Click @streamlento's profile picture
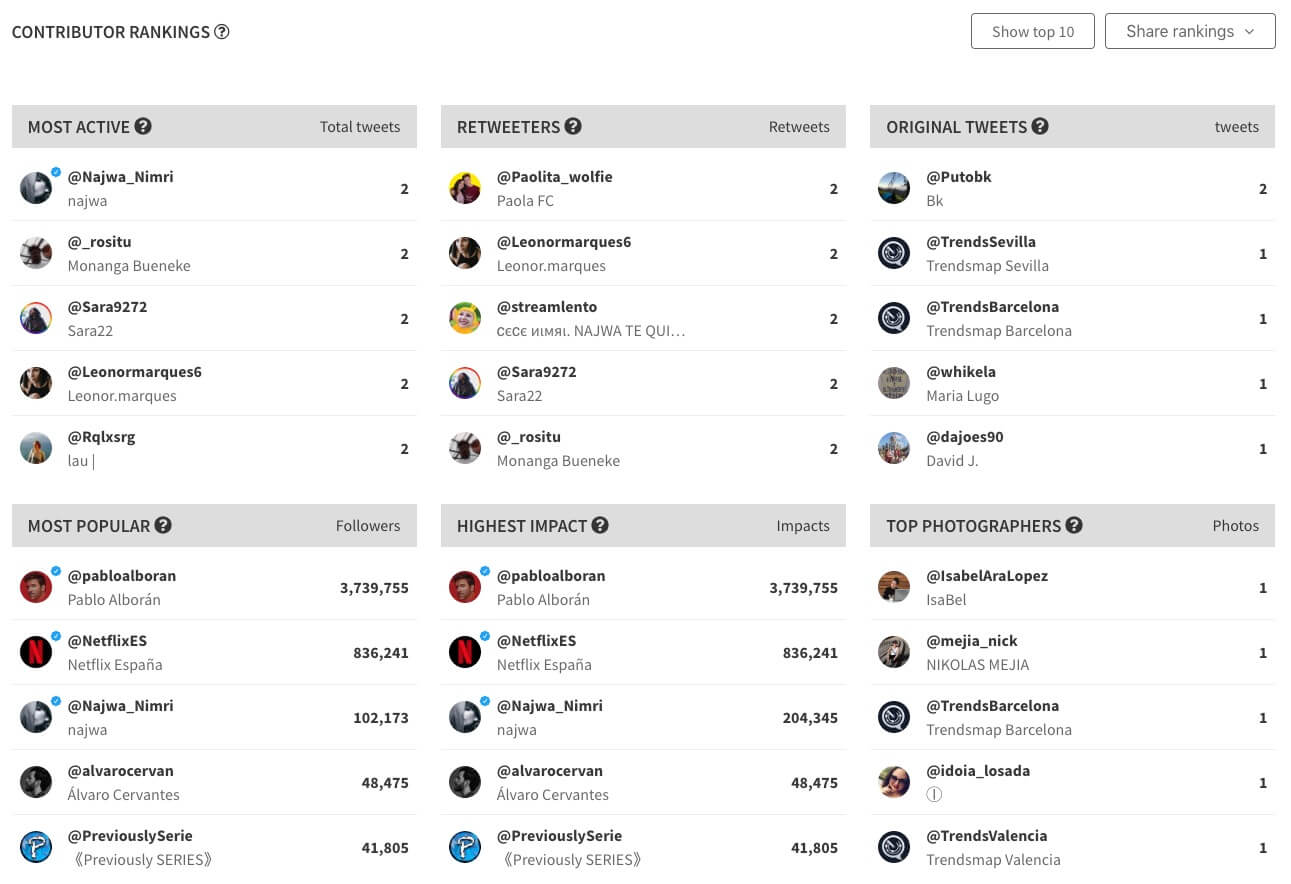1291x884 pixels. click(465, 317)
